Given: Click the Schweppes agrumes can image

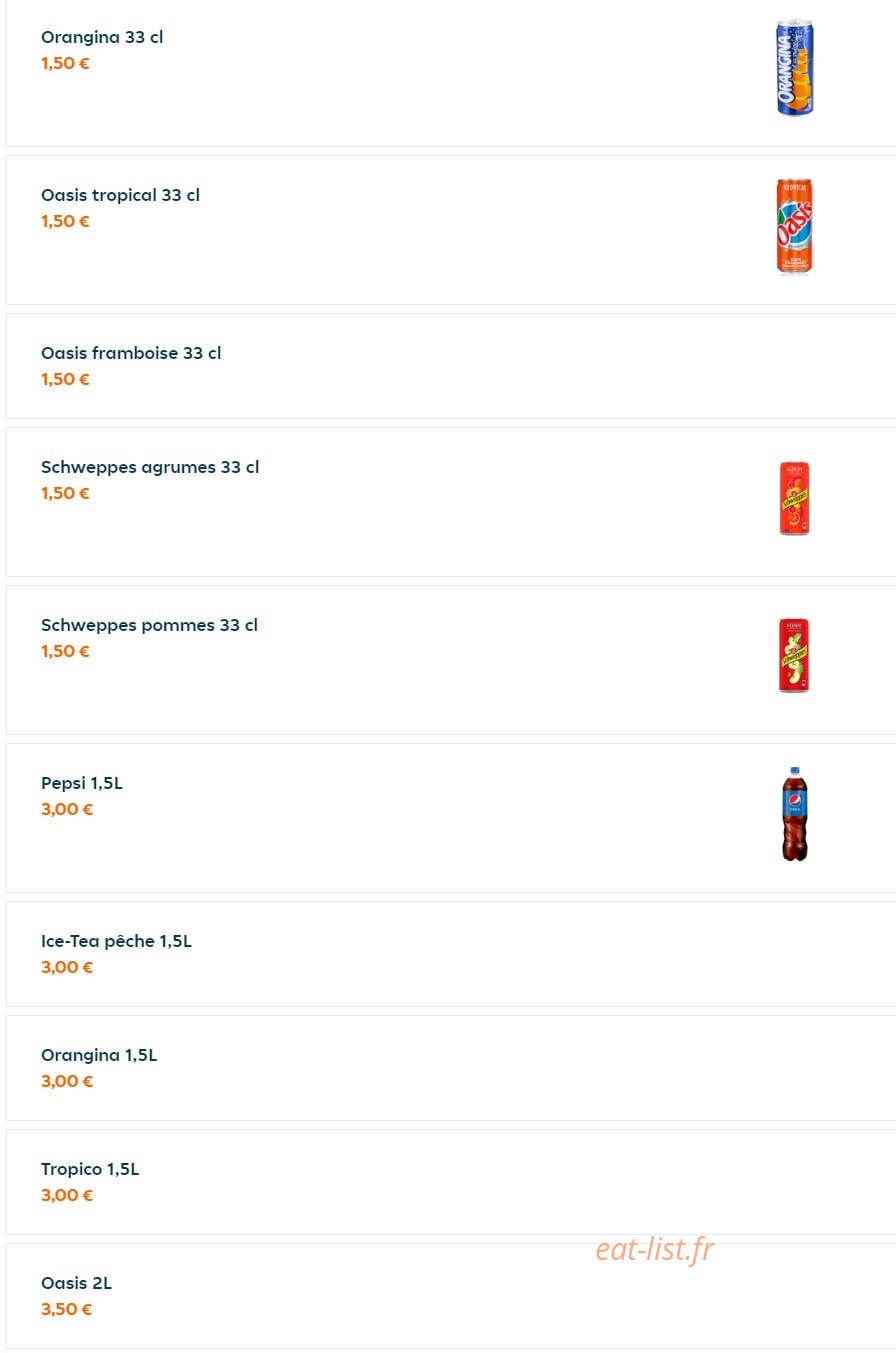Looking at the screenshot, I should click(795, 498).
